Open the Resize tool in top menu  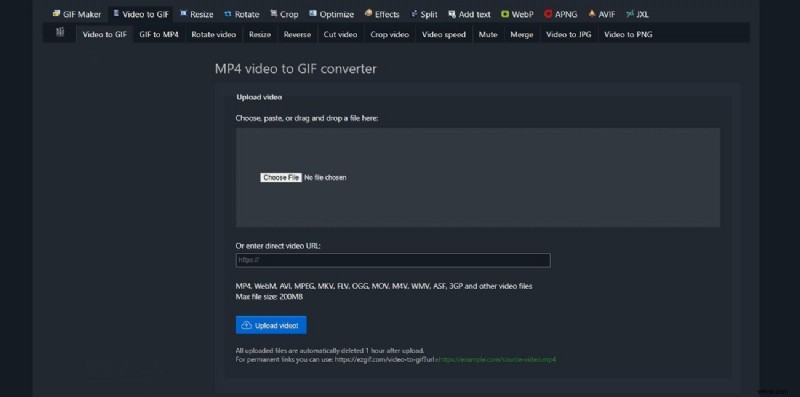197,14
